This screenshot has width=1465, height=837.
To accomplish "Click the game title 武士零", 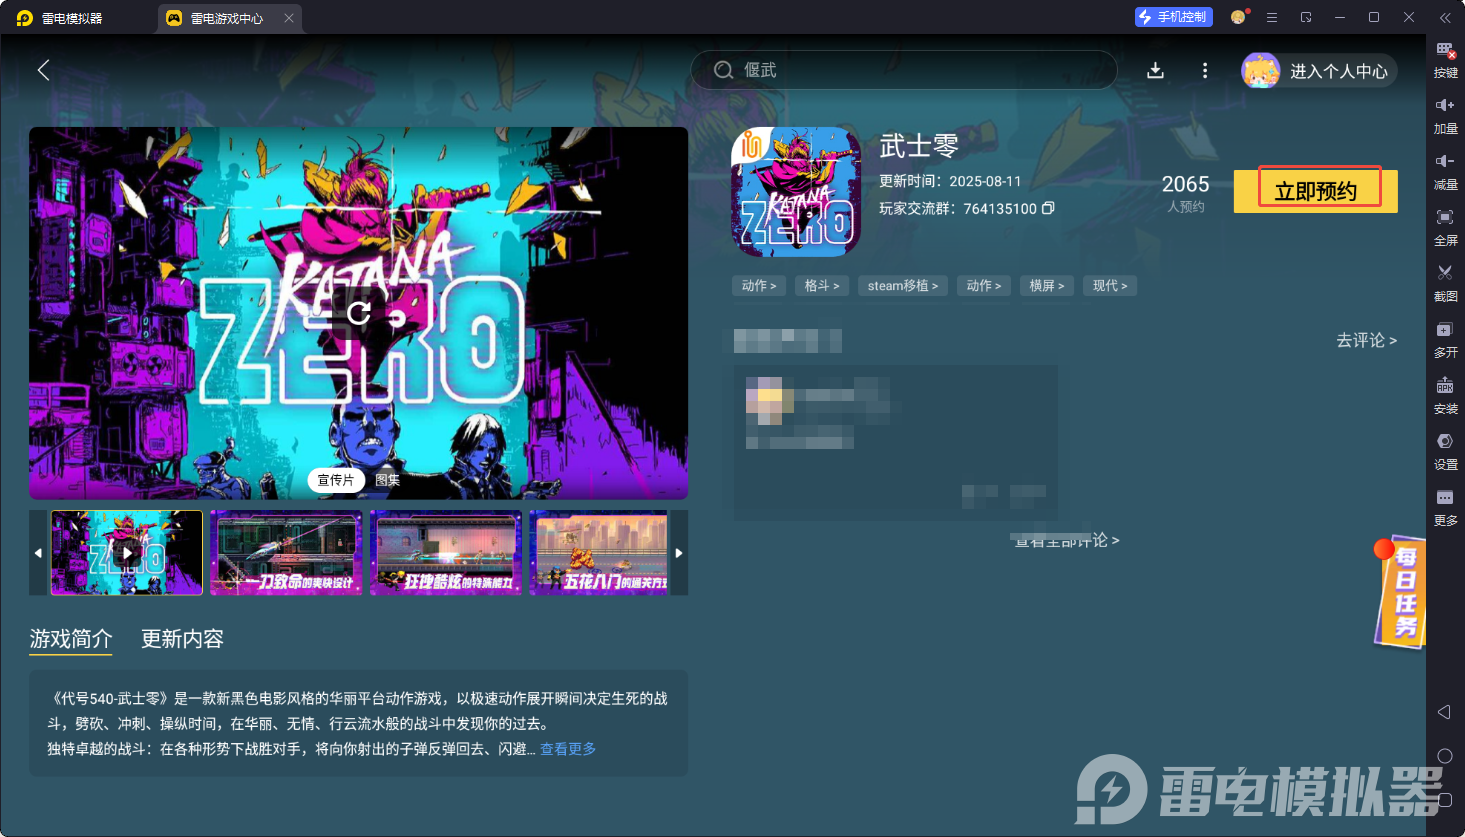I will [919, 146].
